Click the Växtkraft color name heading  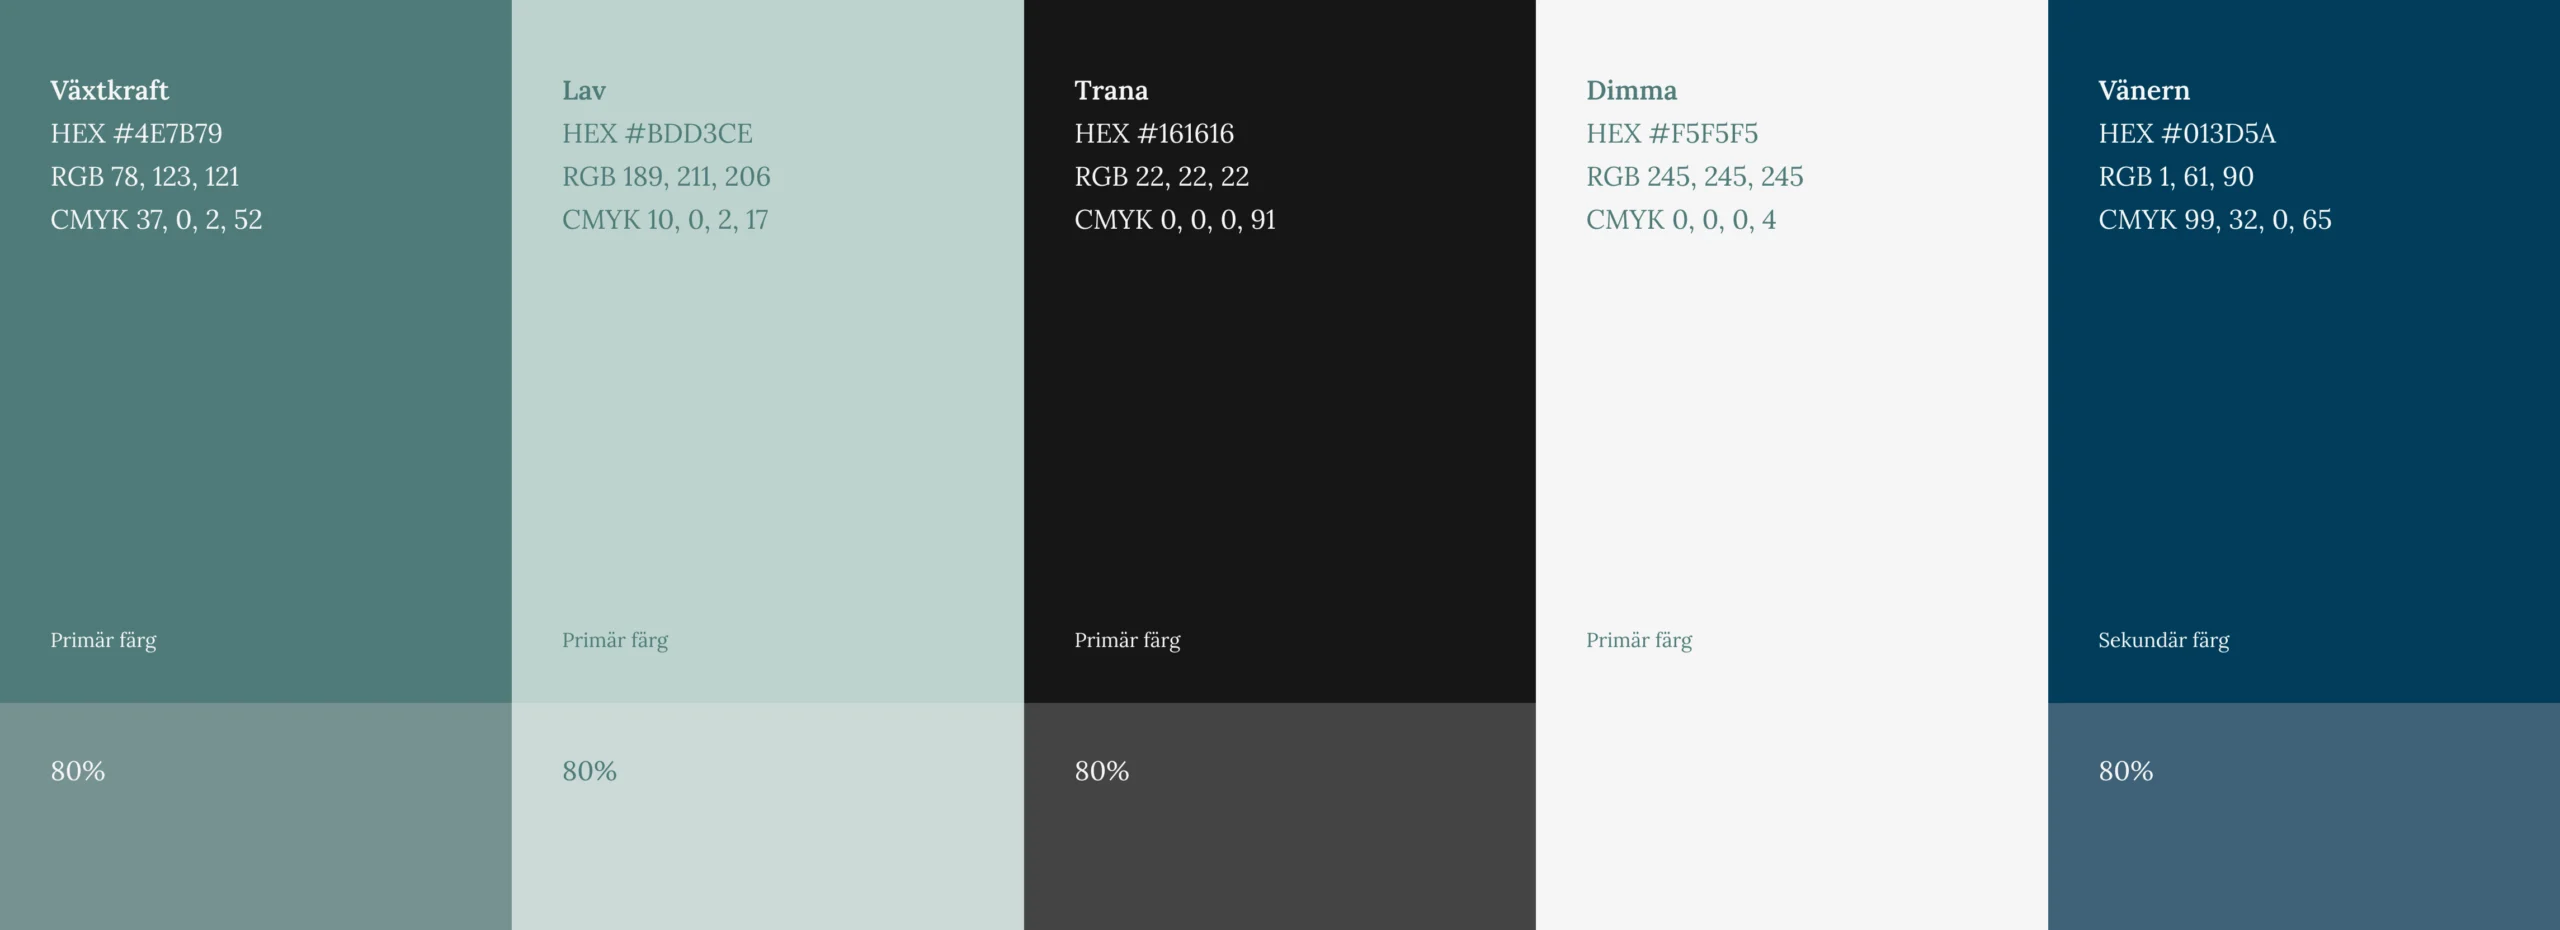pyautogui.click(x=109, y=90)
